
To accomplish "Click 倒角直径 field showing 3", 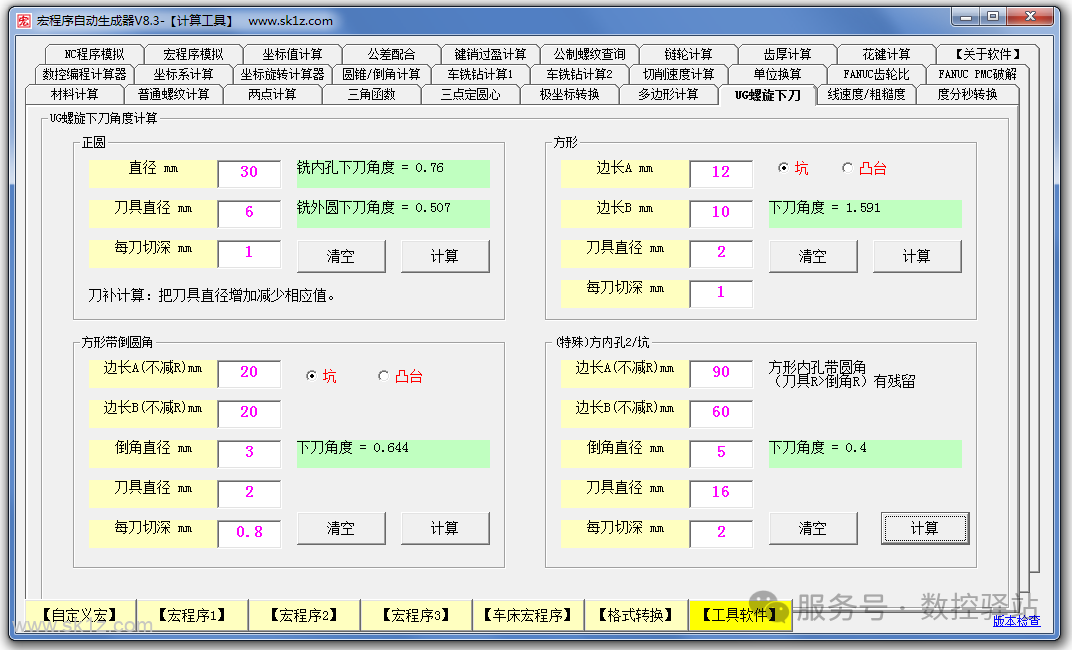I will pos(249,454).
